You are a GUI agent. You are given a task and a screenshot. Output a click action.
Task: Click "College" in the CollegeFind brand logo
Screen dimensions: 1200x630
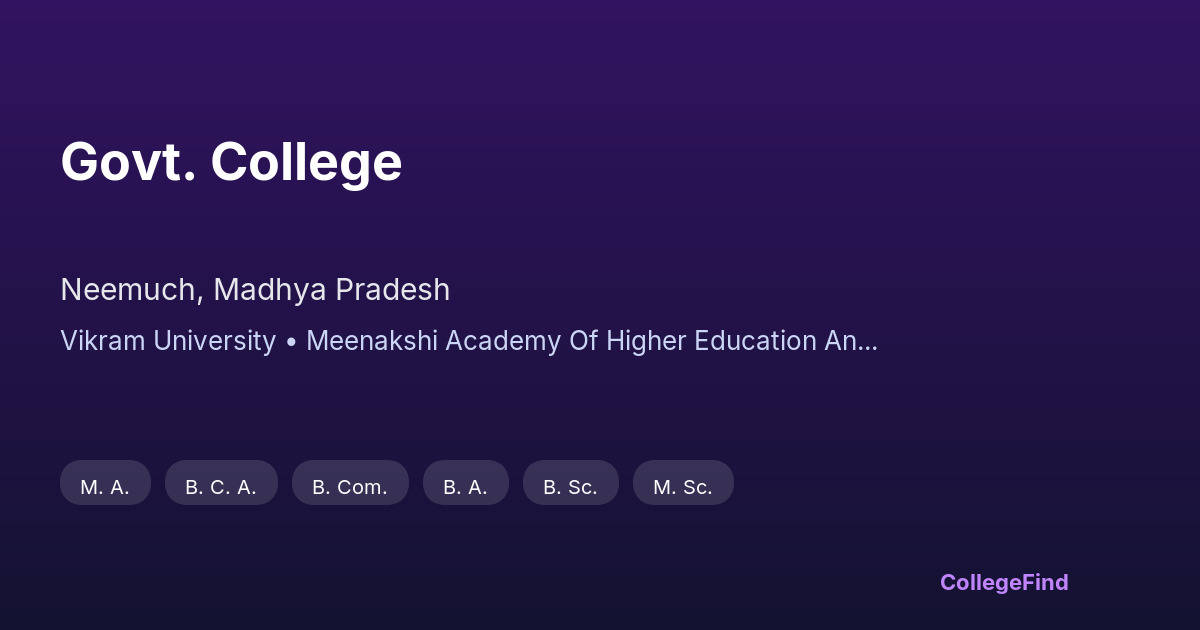982,582
